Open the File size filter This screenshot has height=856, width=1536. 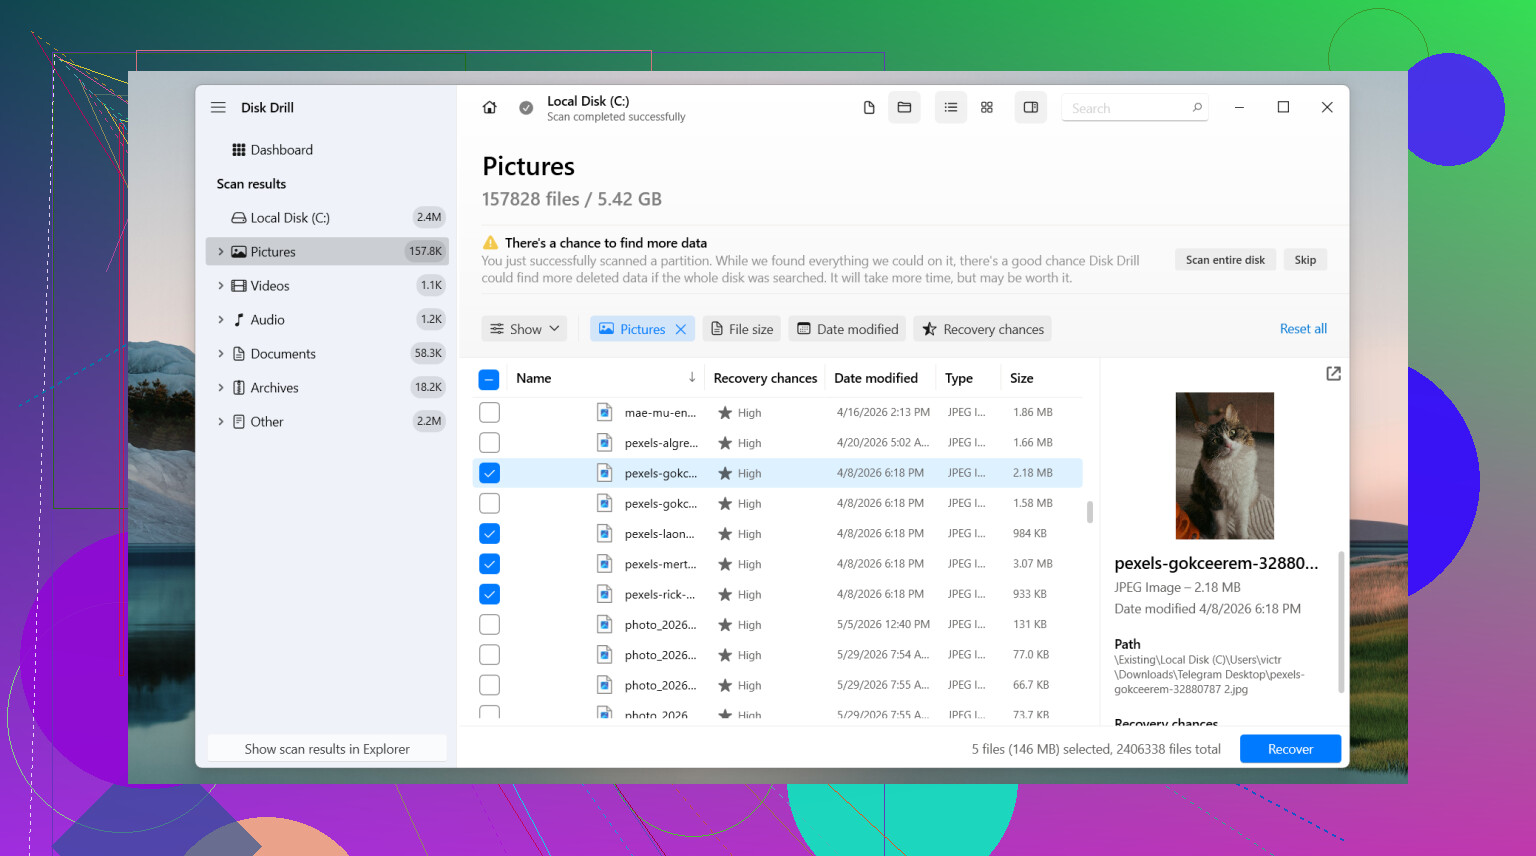click(x=742, y=329)
